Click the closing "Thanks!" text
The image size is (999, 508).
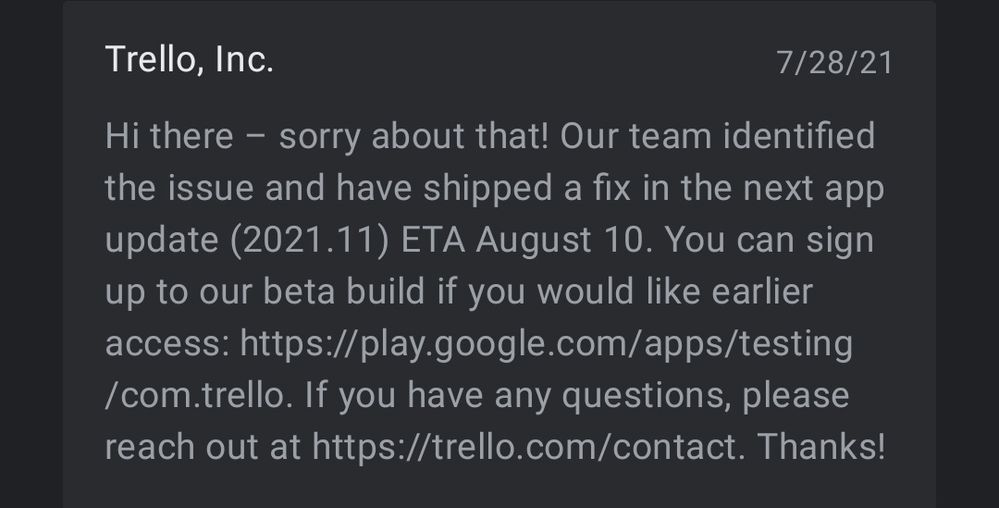click(821, 446)
